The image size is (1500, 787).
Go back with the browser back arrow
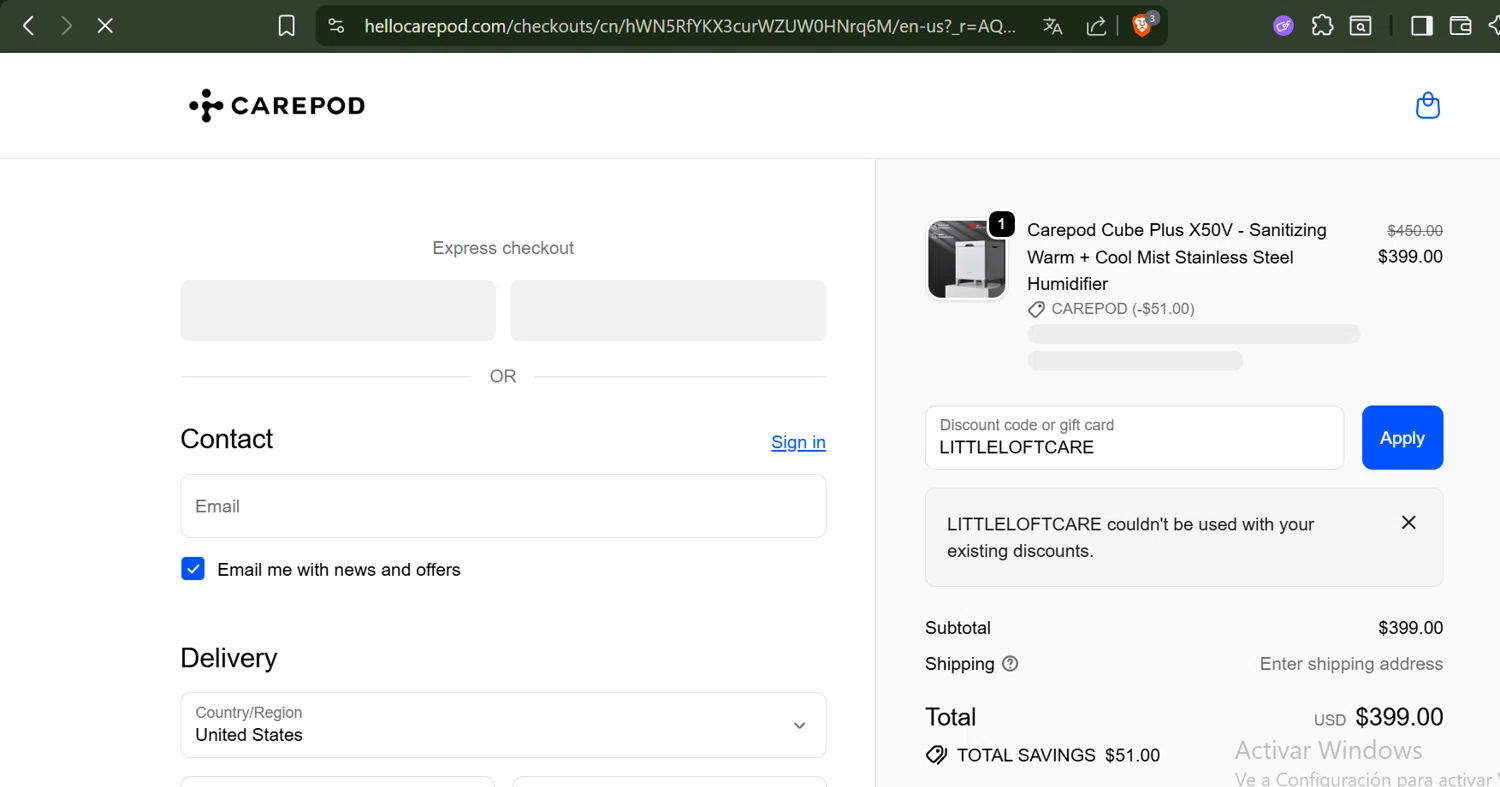coord(29,26)
